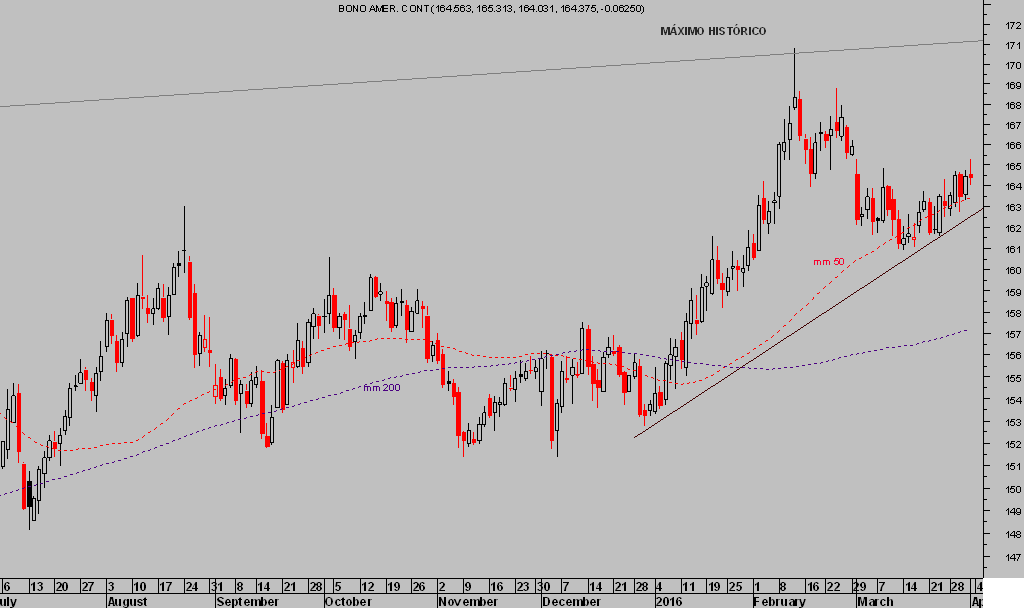Click the 'August' month label on time axis

coord(127,601)
